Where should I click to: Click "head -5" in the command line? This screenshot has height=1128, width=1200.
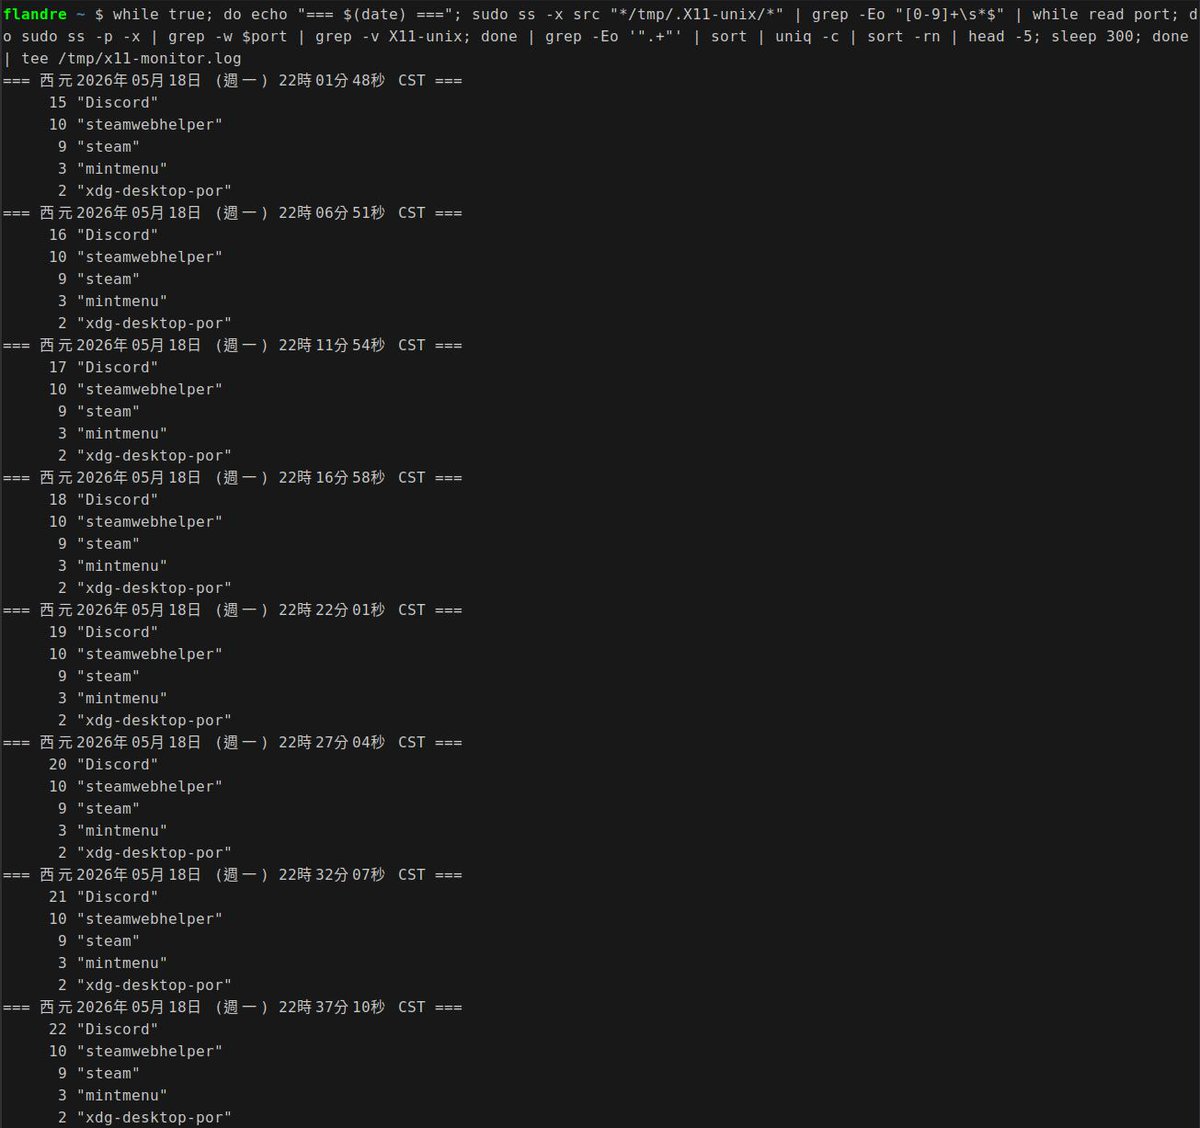coord(999,36)
